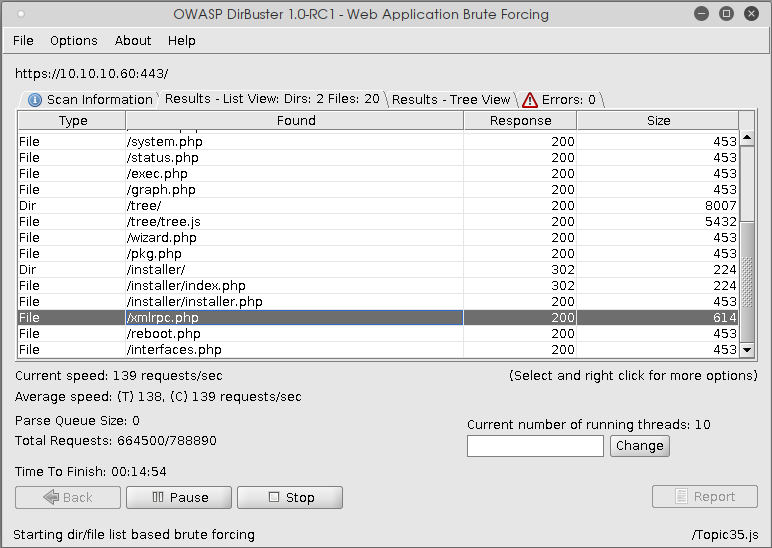The image size is (772, 548).
Task: Sort results by the Found column header
Action: [x=295, y=121]
